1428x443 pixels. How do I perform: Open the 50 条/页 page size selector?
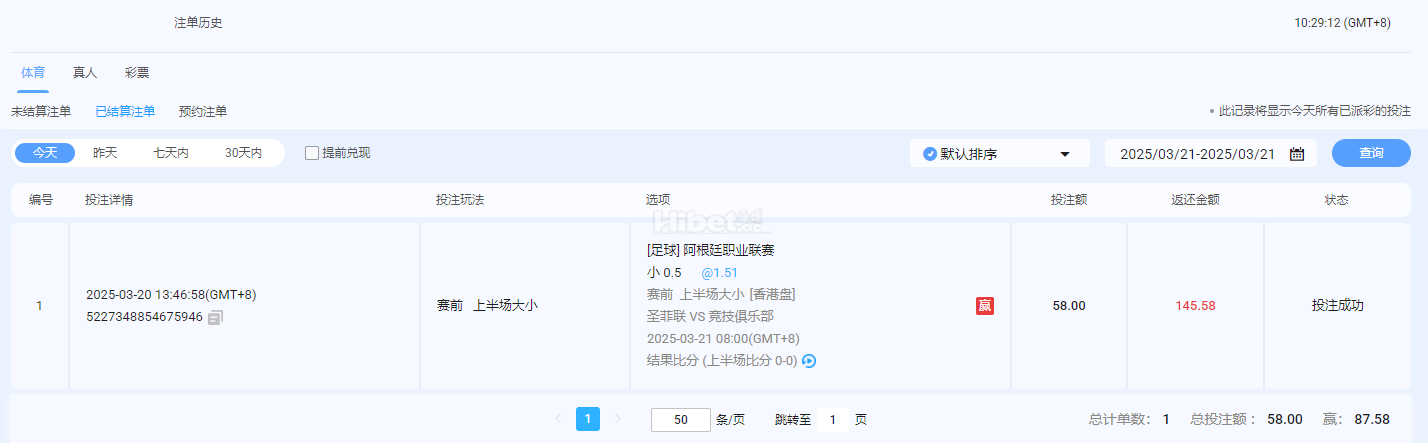click(x=680, y=420)
